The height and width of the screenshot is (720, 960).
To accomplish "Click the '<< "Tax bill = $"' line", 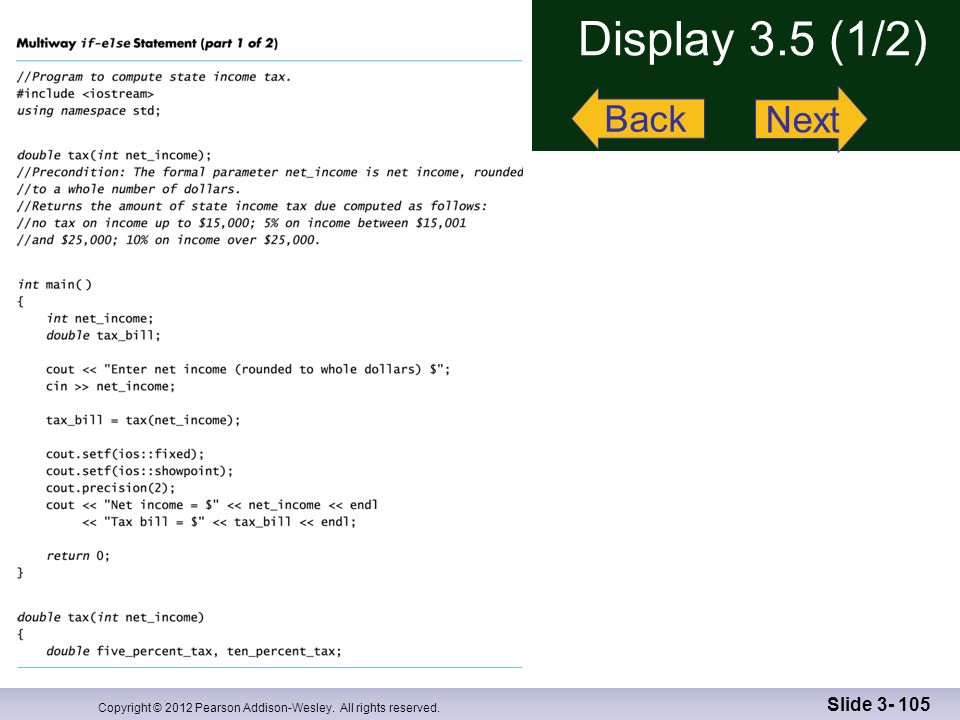I will coord(219,522).
